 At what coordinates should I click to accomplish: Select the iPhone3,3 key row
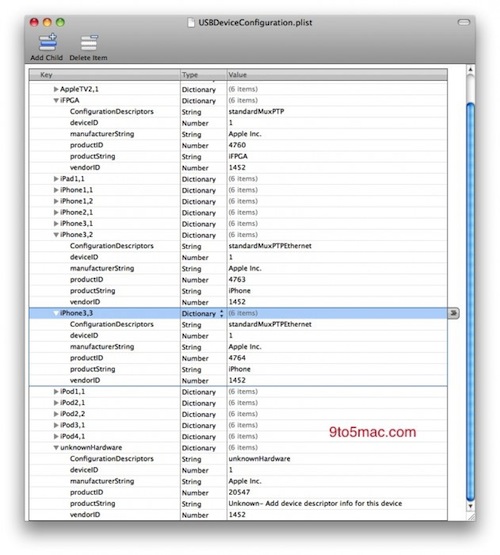tap(238, 313)
